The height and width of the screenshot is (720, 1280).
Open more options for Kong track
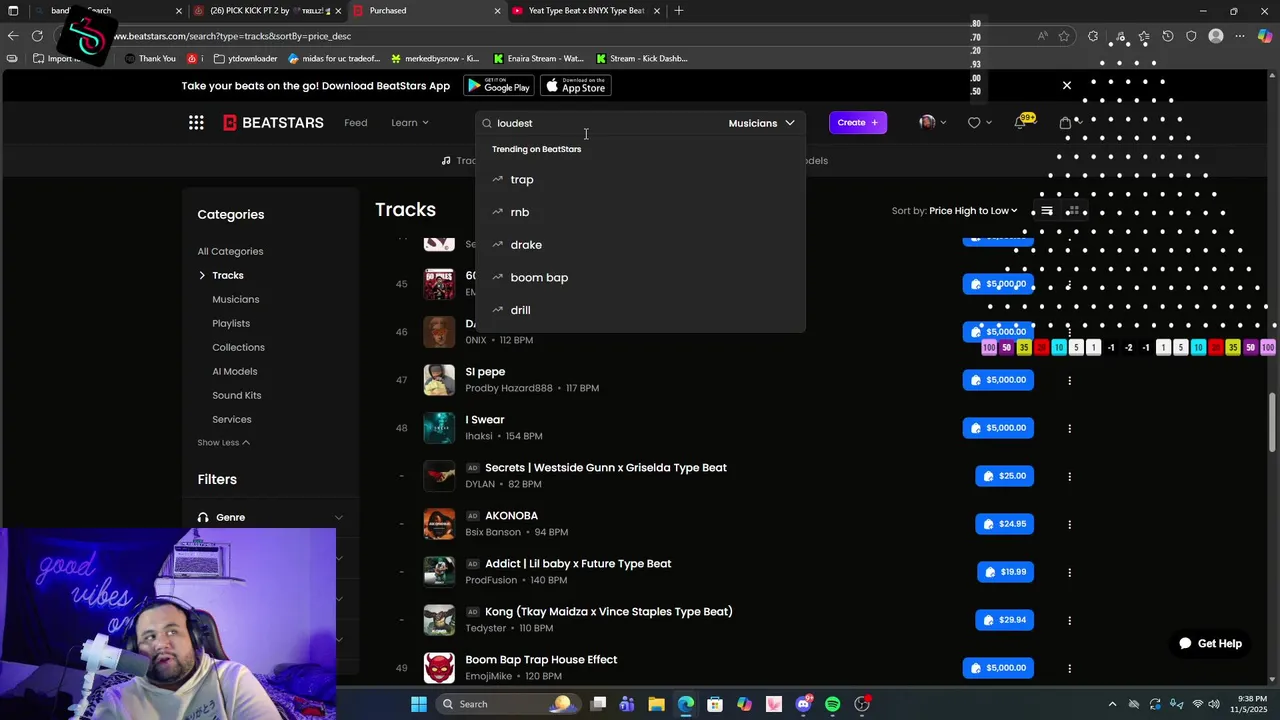(x=1069, y=620)
